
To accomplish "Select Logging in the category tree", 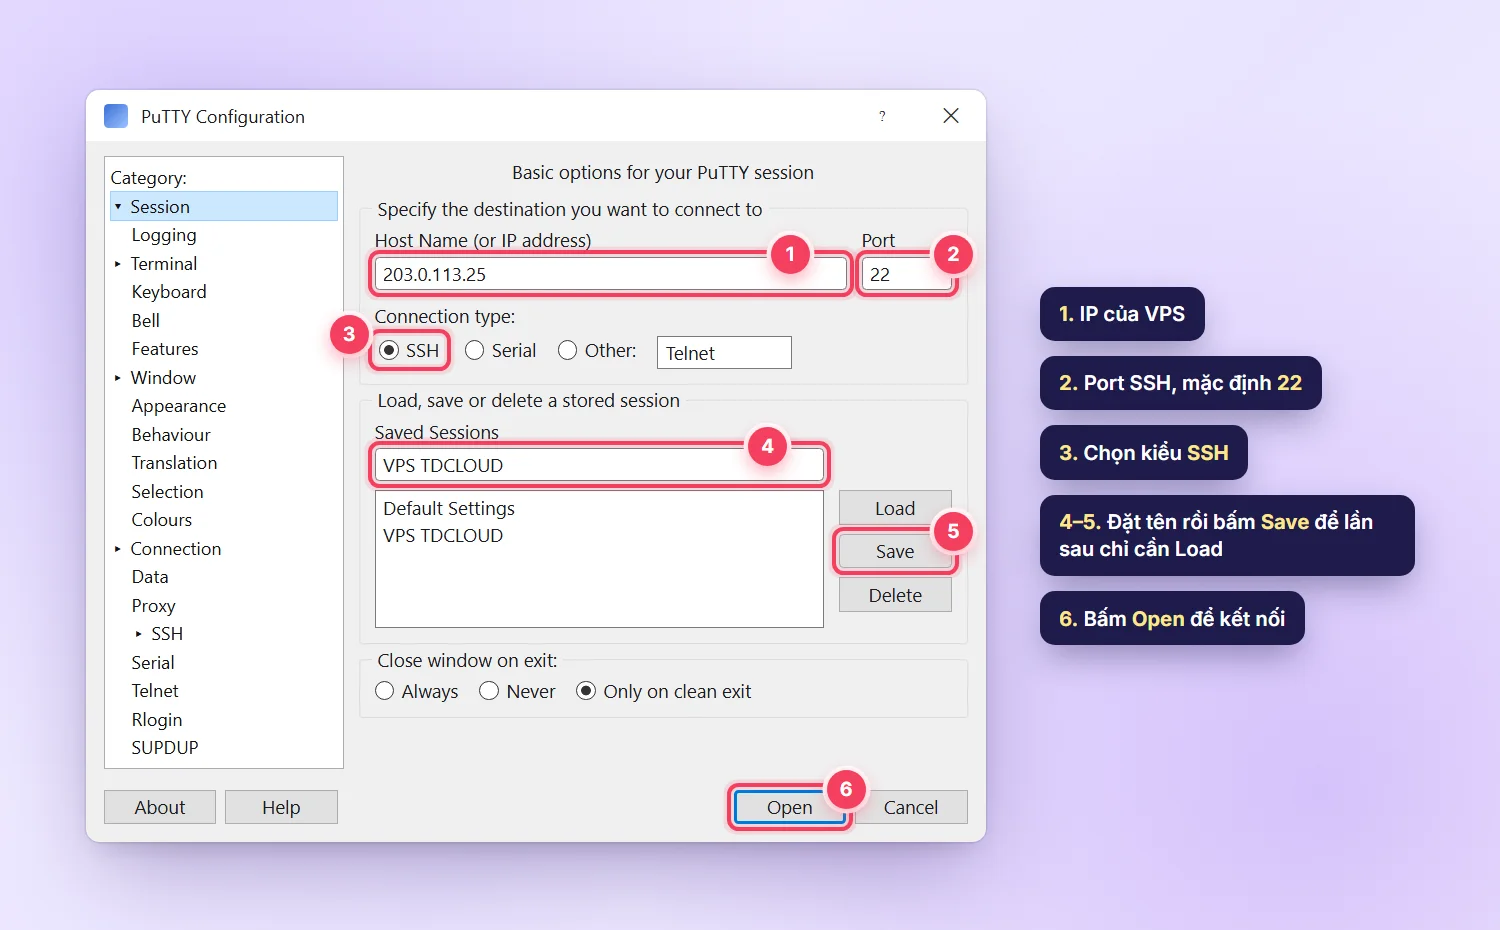I will click(x=164, y=235).
